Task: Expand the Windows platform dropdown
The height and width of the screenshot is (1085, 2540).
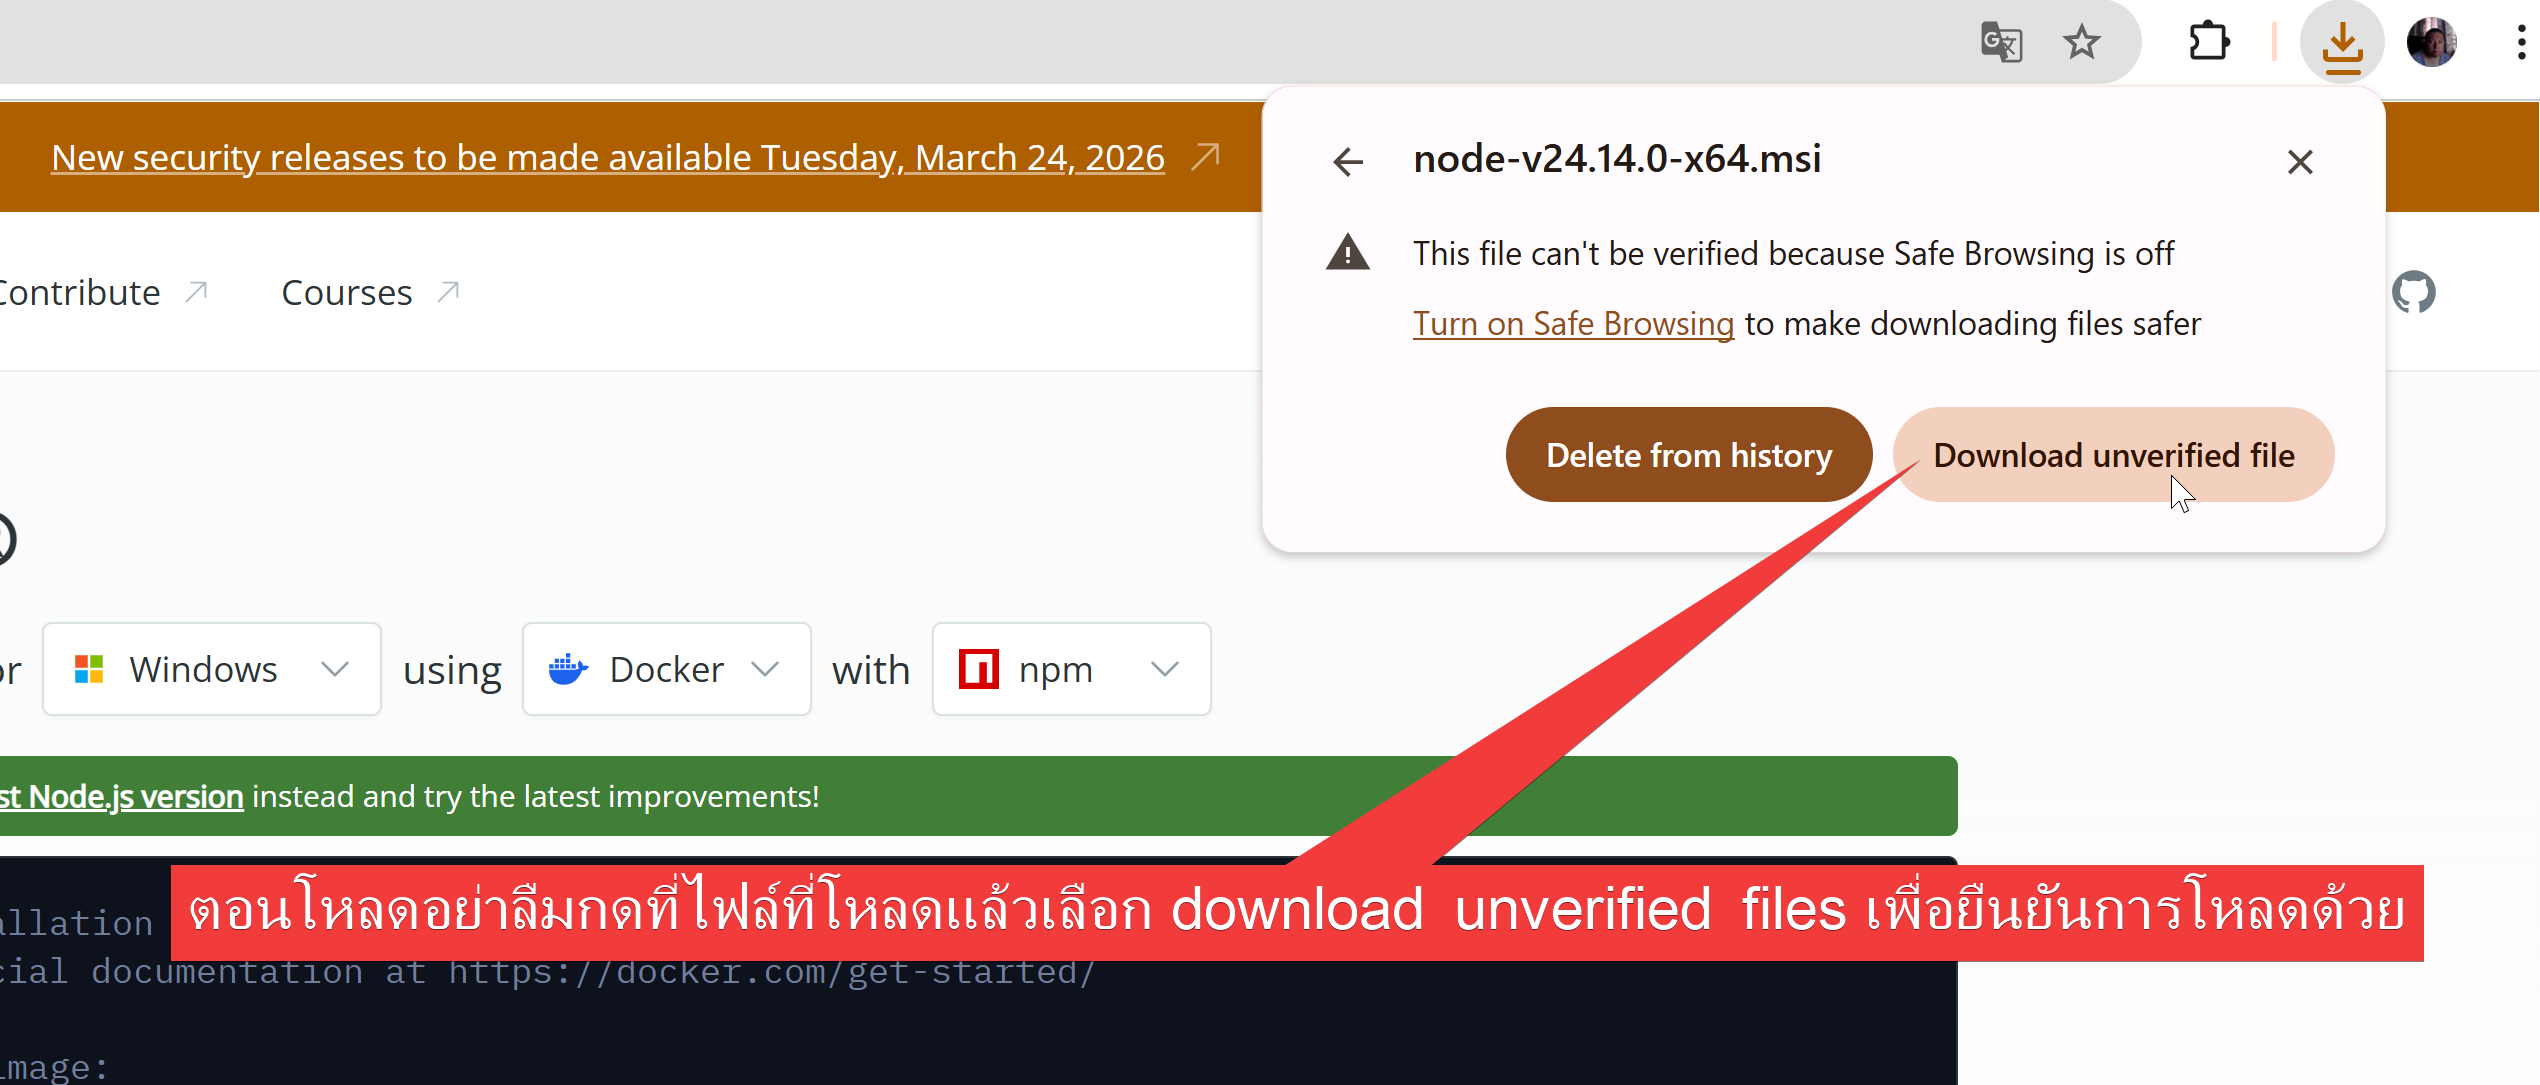Action: tap(211, 669)
